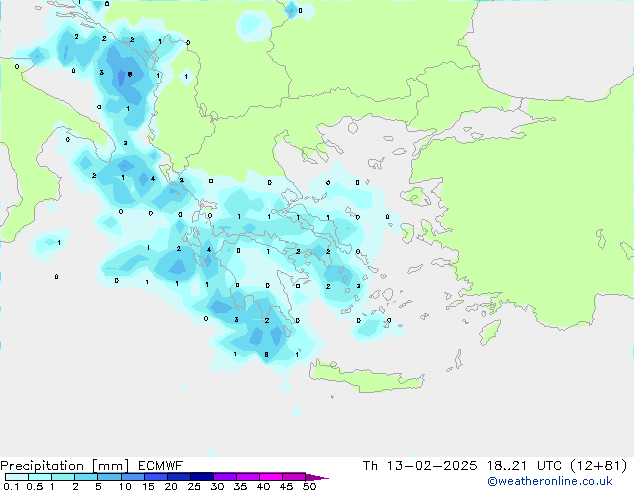Image resolution: width=634 pixels, height=490 pixels.
Task: Click the weatheronline.co.uk copyright link
Action: coord(550,481)
